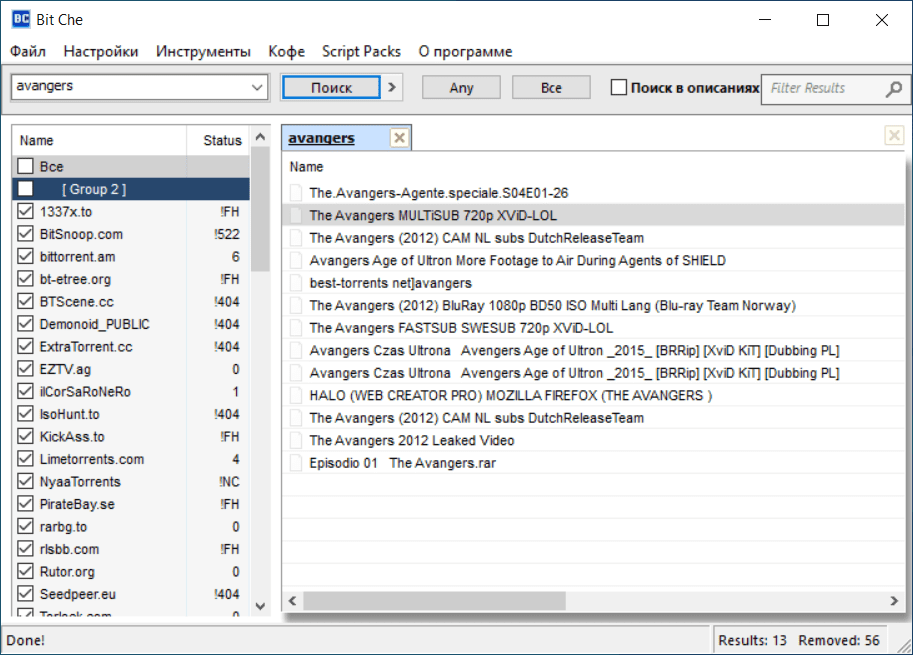Click the site list scroll down arrow
This screenshot has height=655, width=913.
tap(260, 606)
